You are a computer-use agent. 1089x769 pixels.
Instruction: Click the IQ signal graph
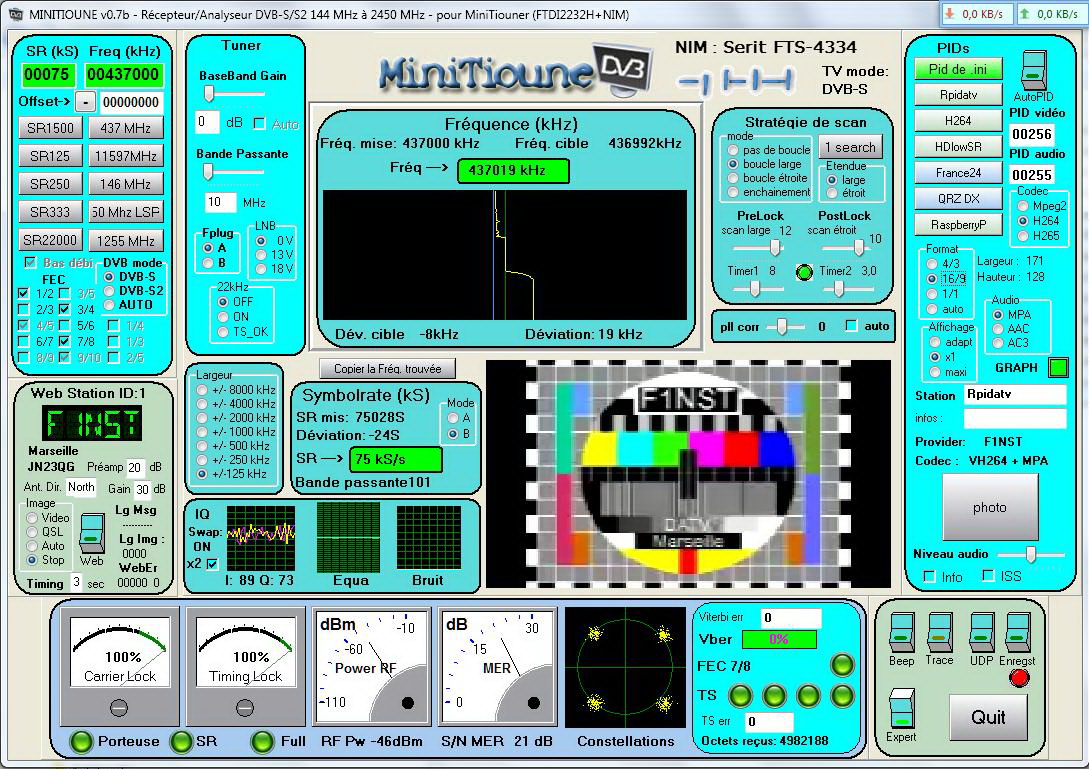click(x=261, y=538)
